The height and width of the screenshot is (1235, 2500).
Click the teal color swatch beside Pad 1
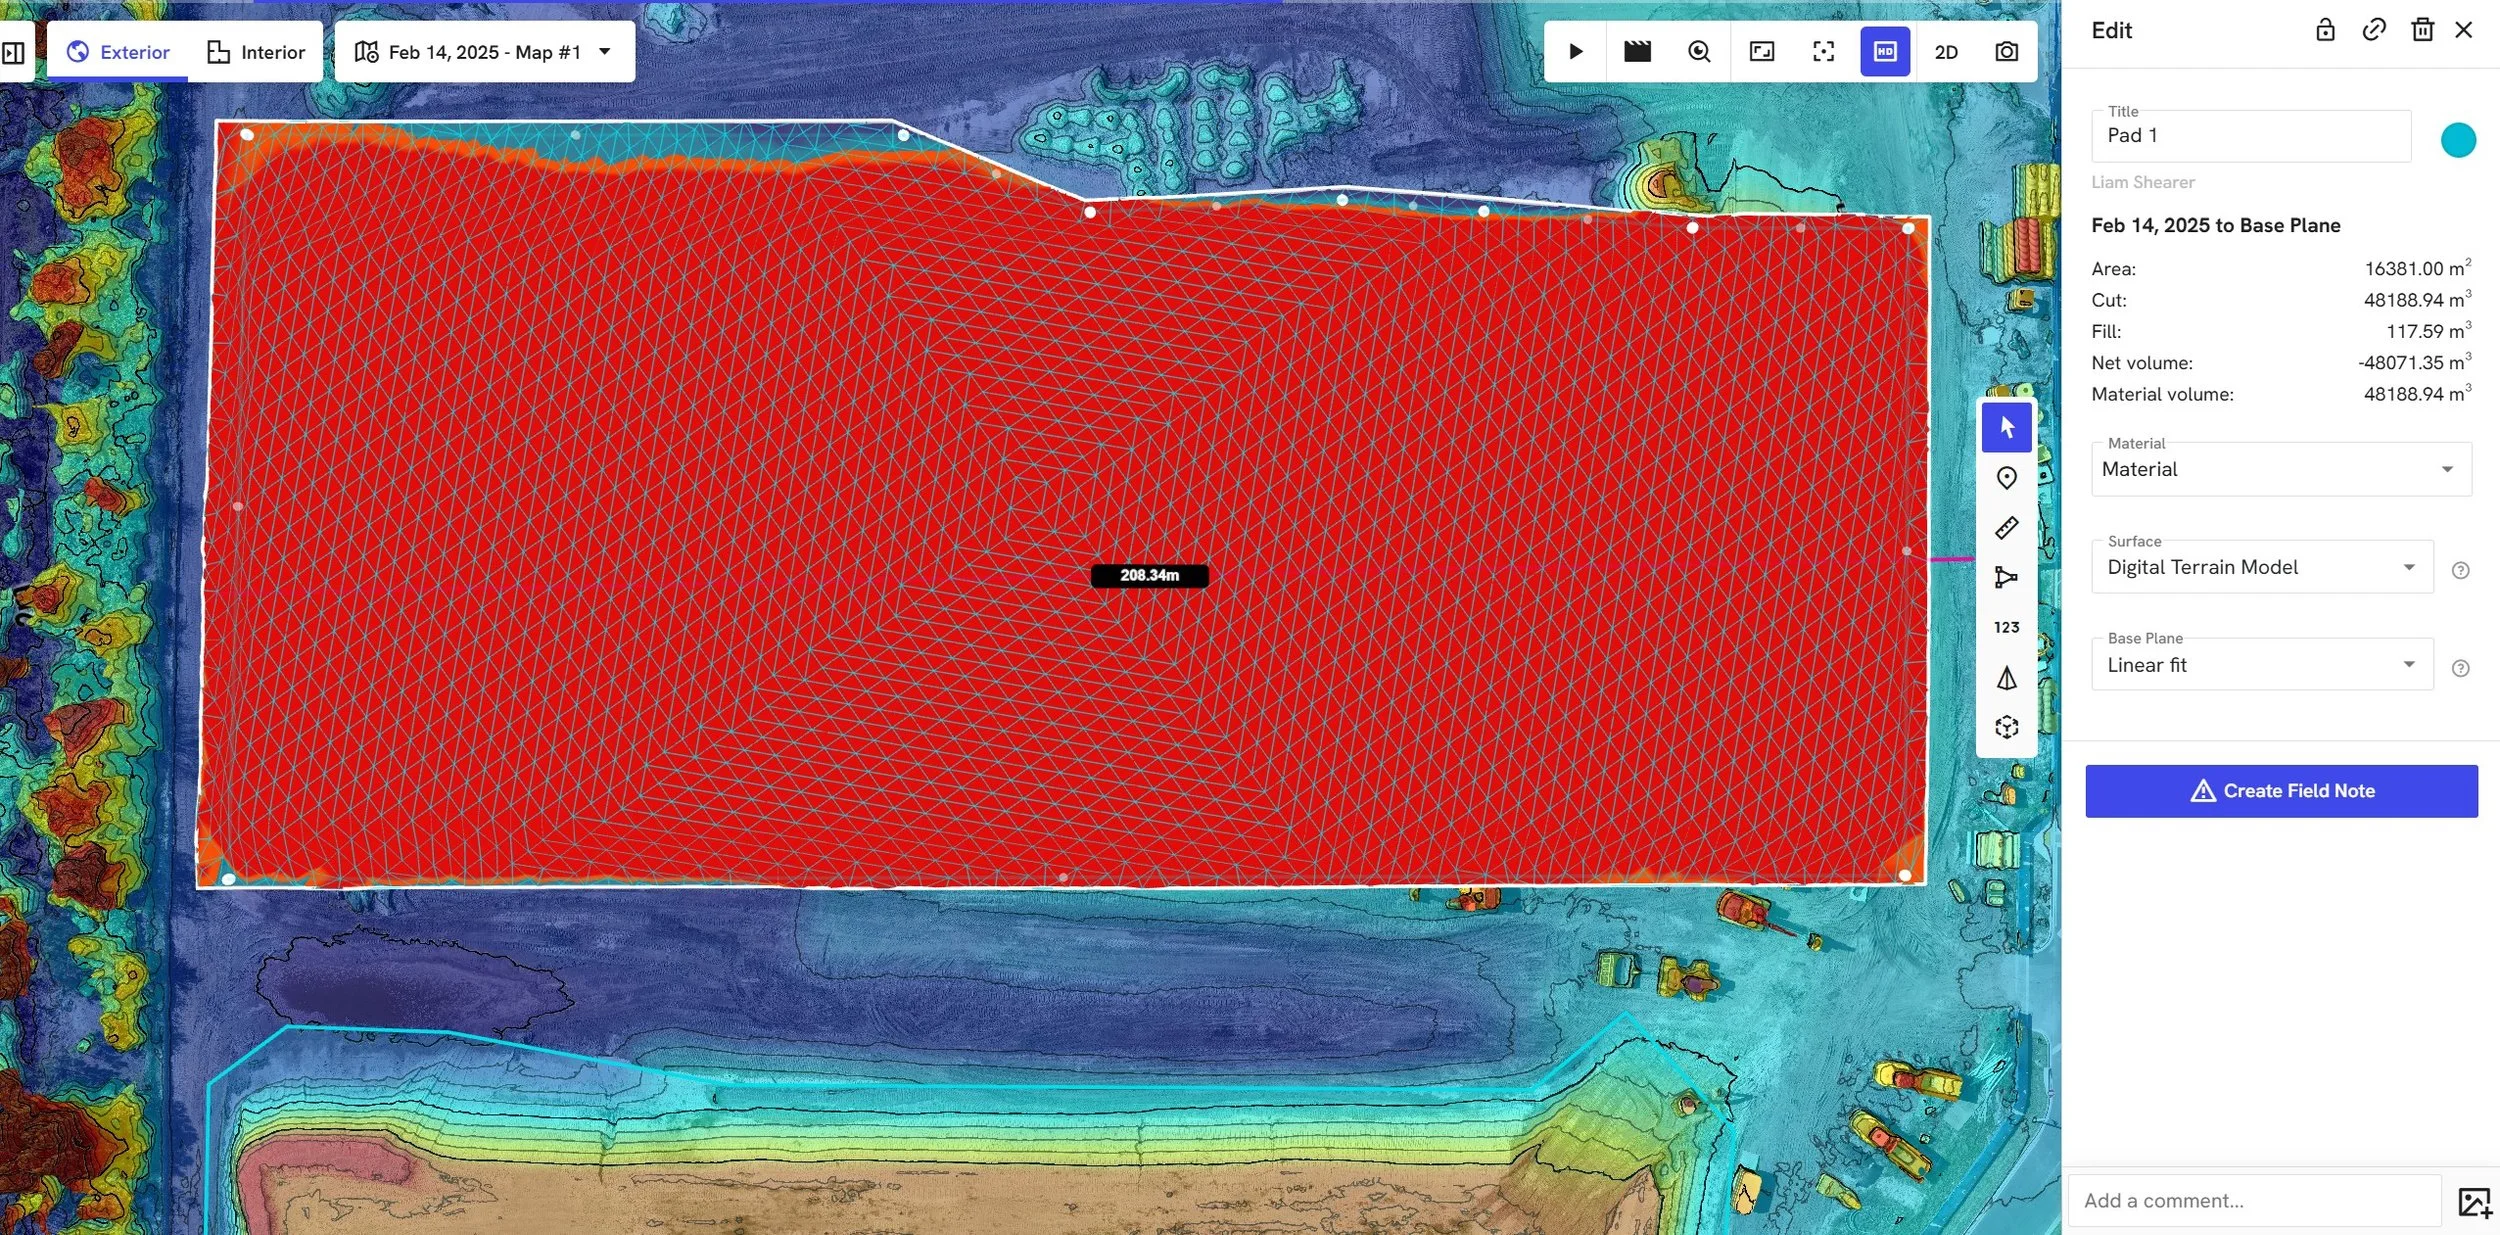click(2456, 139)
